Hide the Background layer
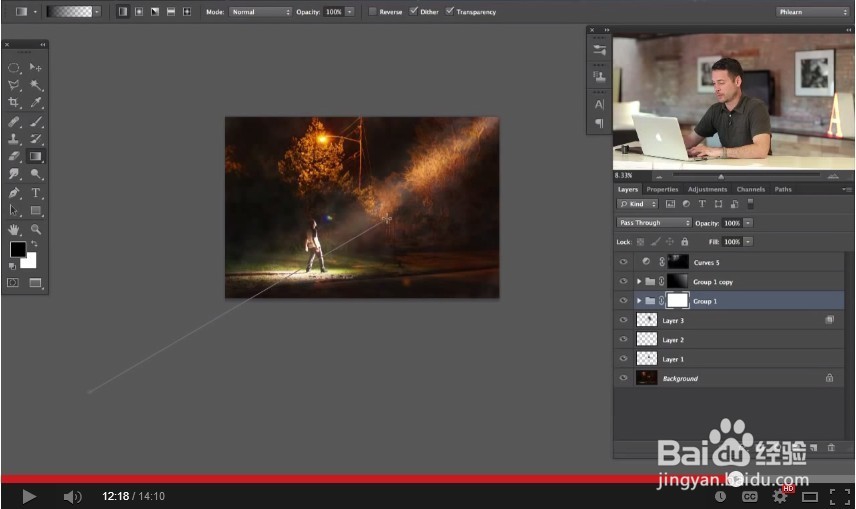856x509 pixels. click(x=623, y=378)
